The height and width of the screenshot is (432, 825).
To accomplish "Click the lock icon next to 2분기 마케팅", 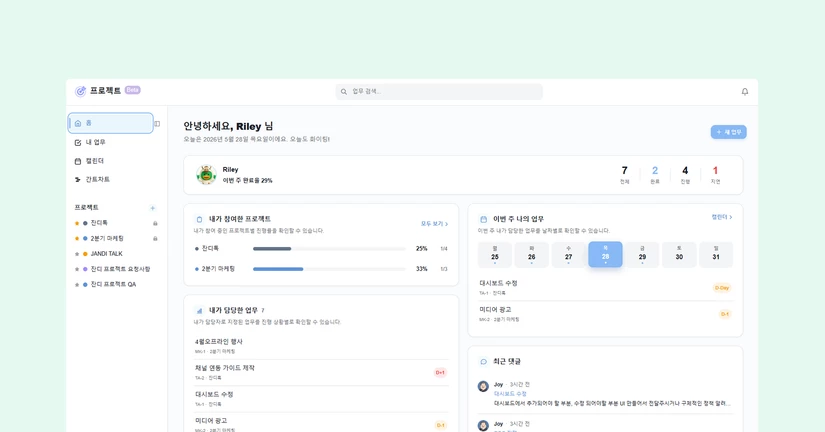I will (x=155, y=238).
